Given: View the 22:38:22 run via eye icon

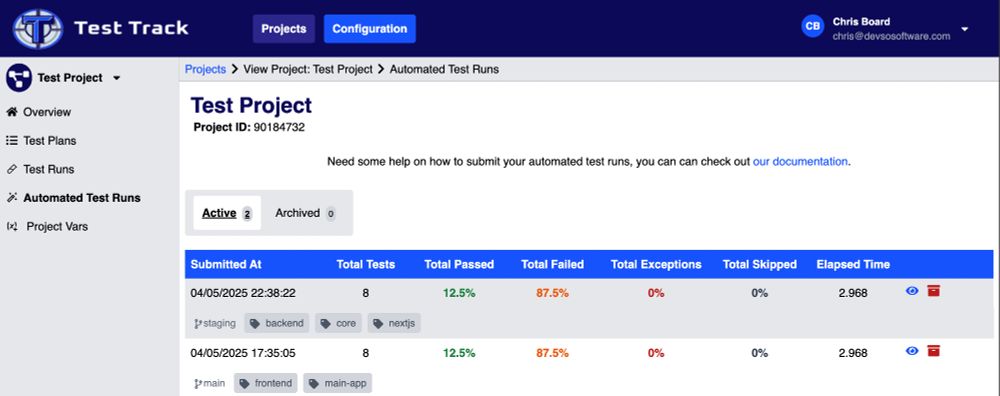Looking at the screenshot, I should (x=912, y=291).
